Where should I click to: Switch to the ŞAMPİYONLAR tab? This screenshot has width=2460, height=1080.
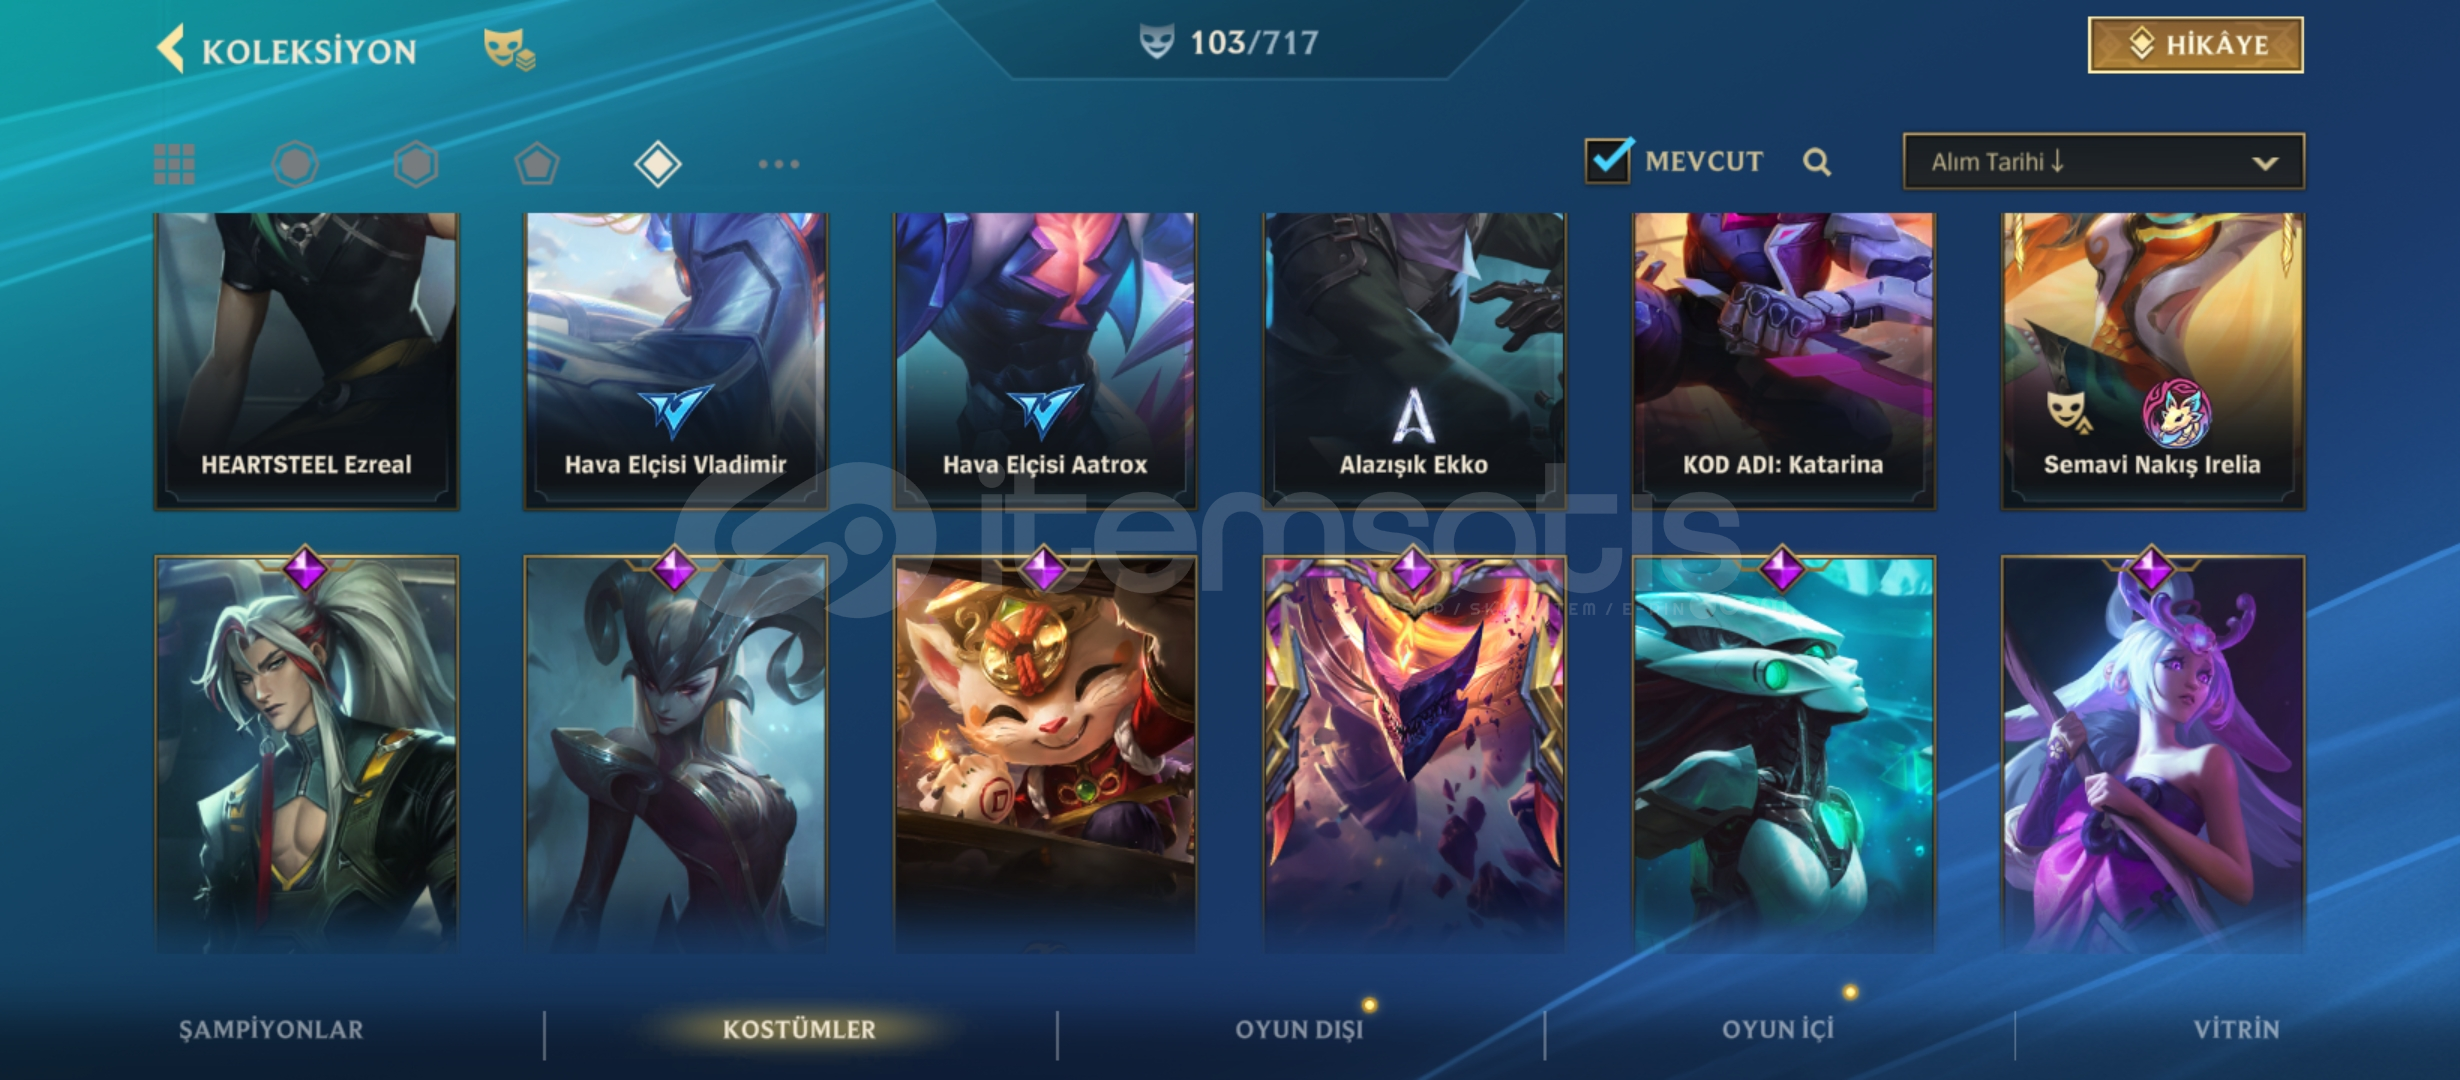271,1029
